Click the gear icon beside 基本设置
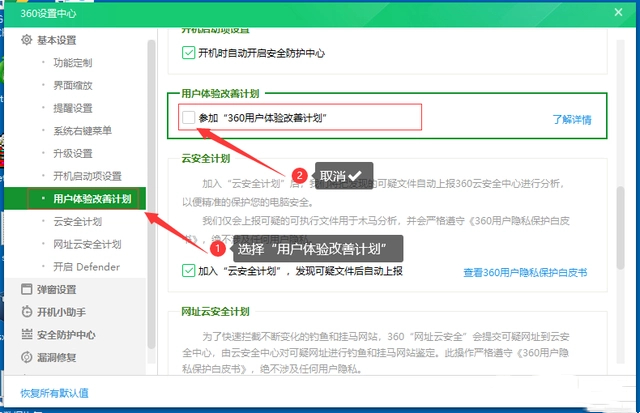640x413 pixels. 27,40
